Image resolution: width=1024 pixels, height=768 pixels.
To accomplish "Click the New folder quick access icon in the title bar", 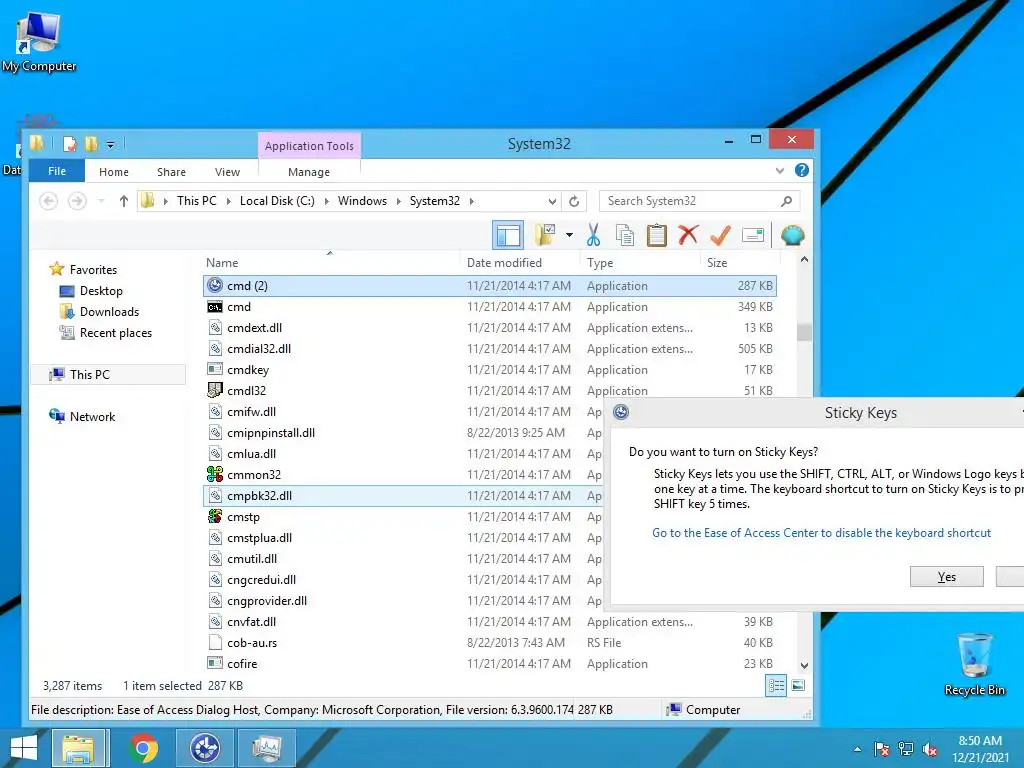I will [91, 144].
